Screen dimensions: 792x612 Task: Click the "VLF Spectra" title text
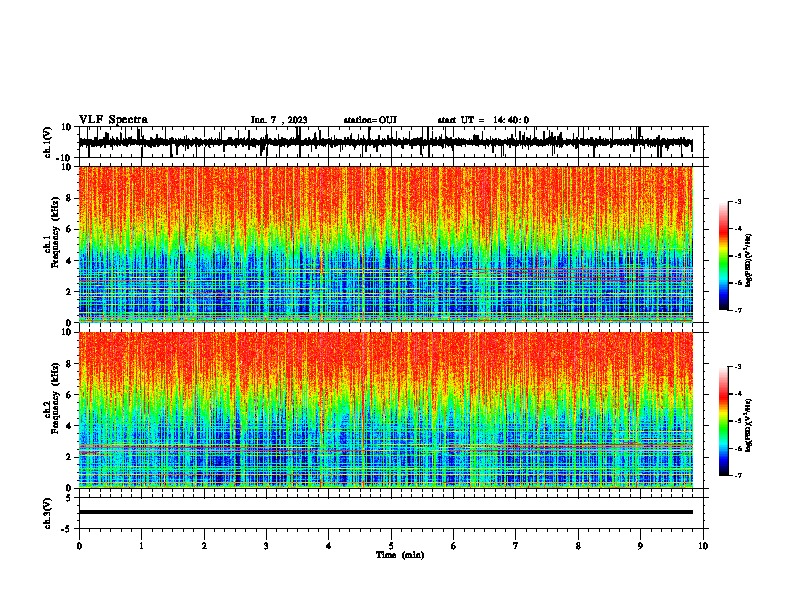(113, 119)
